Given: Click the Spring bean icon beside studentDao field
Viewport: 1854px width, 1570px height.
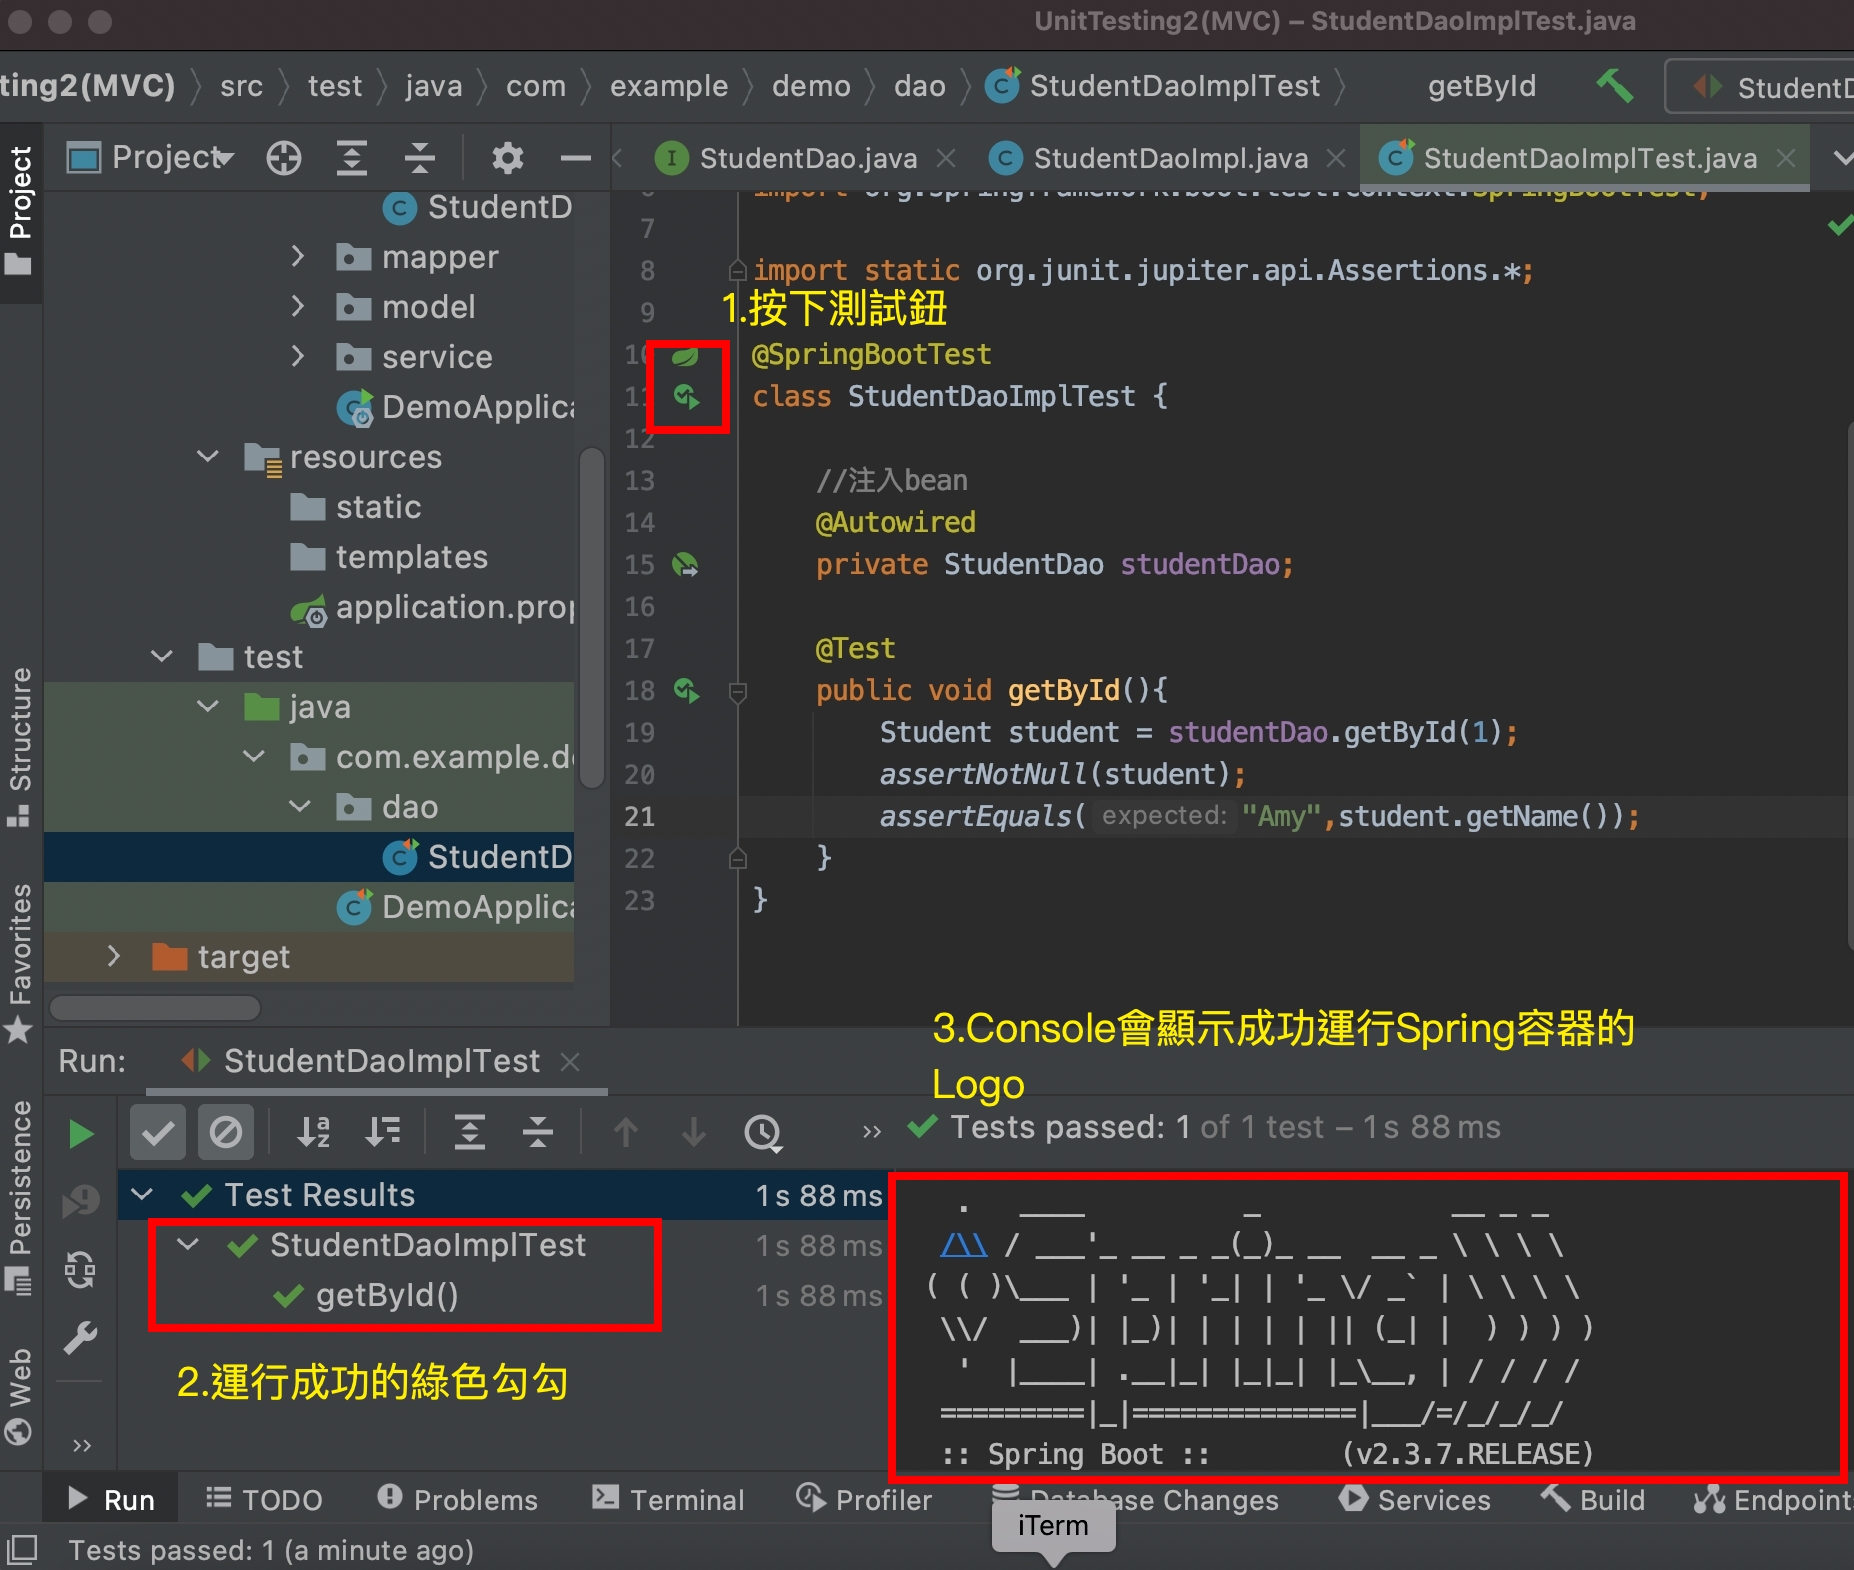Looking at the screenshot, I should pos(687,565).
